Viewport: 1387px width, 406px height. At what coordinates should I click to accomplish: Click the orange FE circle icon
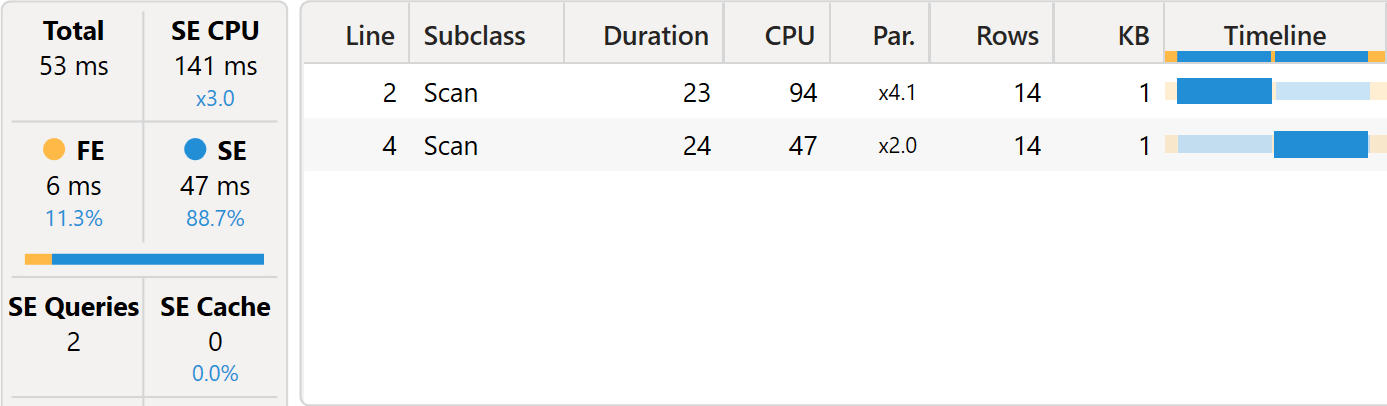(55, 151)
